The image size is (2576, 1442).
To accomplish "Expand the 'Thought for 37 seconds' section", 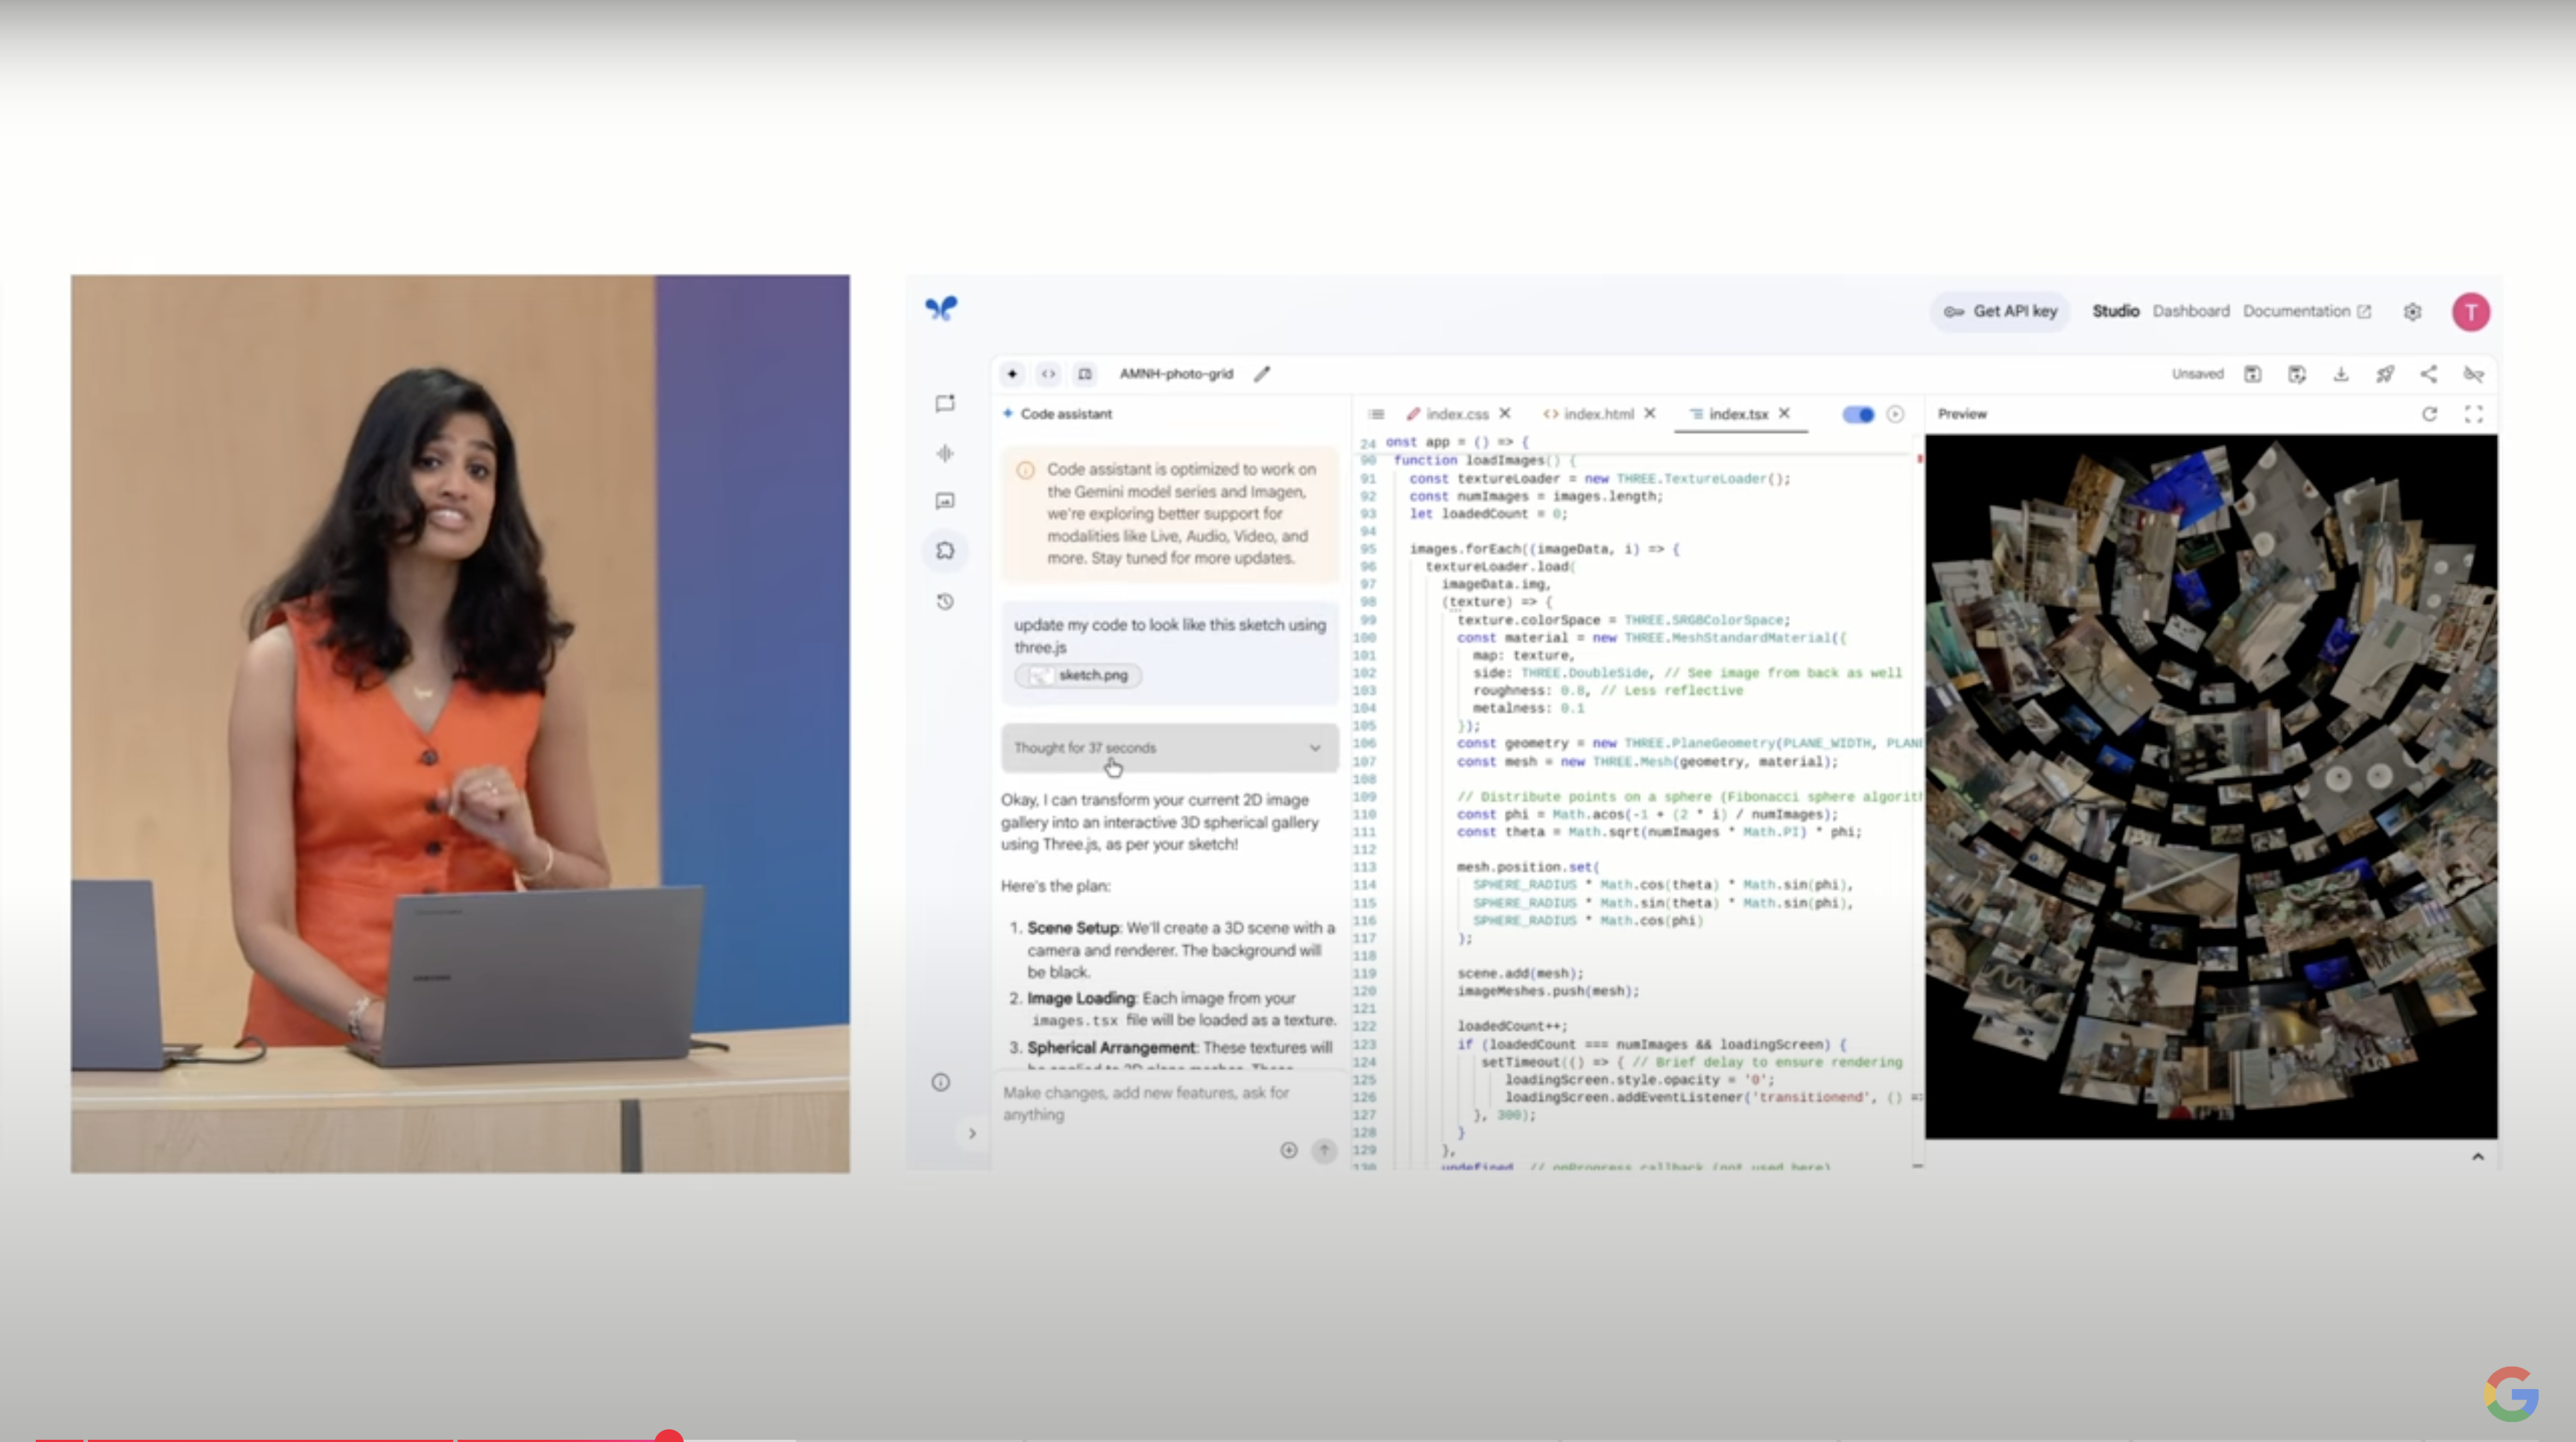I will tap(1169, 748).
